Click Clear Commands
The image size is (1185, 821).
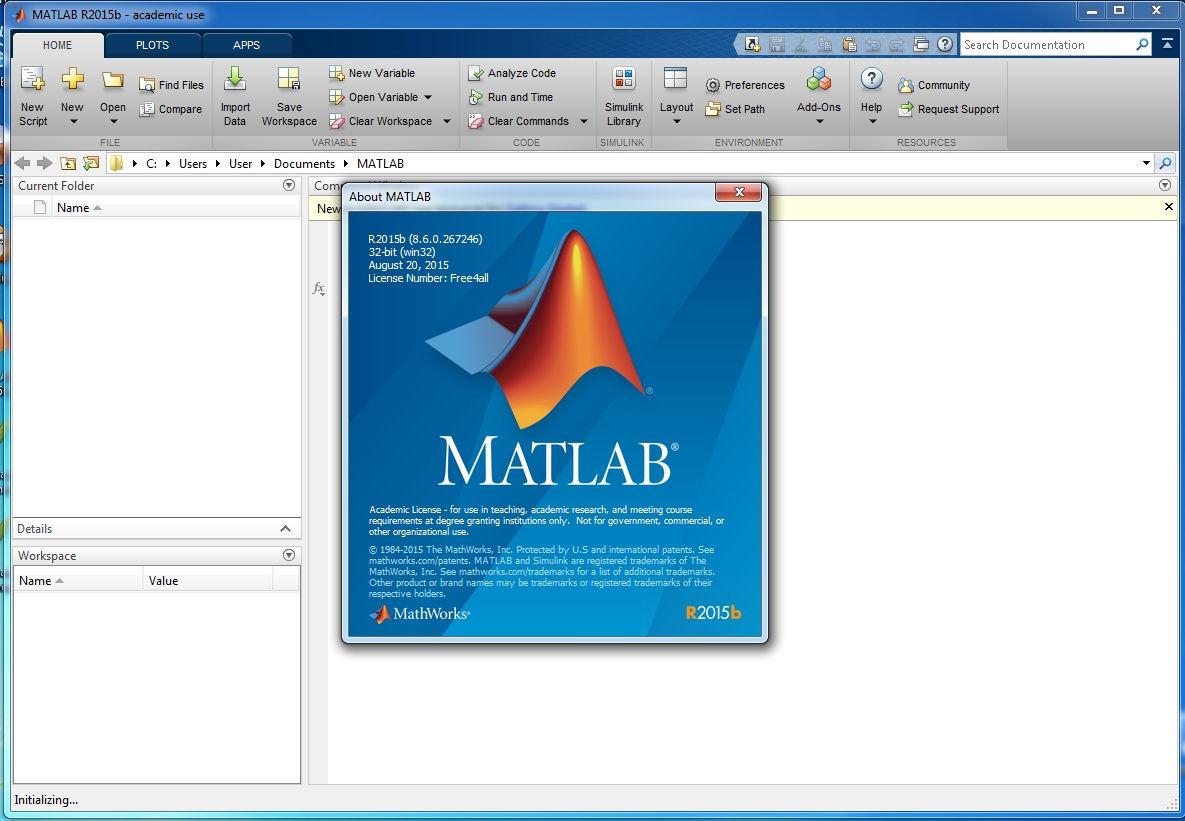pyautogui.click(x=518, y=121)
